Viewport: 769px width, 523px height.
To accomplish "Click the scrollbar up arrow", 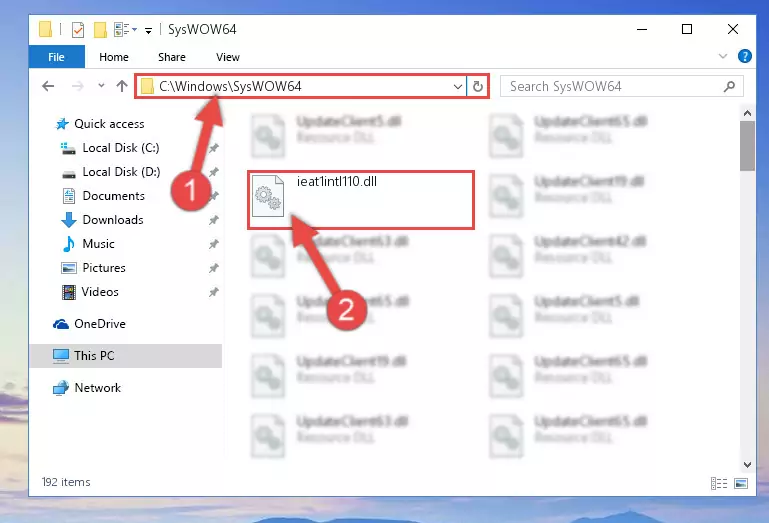I will pyautogui.click(x=747, y=114).
